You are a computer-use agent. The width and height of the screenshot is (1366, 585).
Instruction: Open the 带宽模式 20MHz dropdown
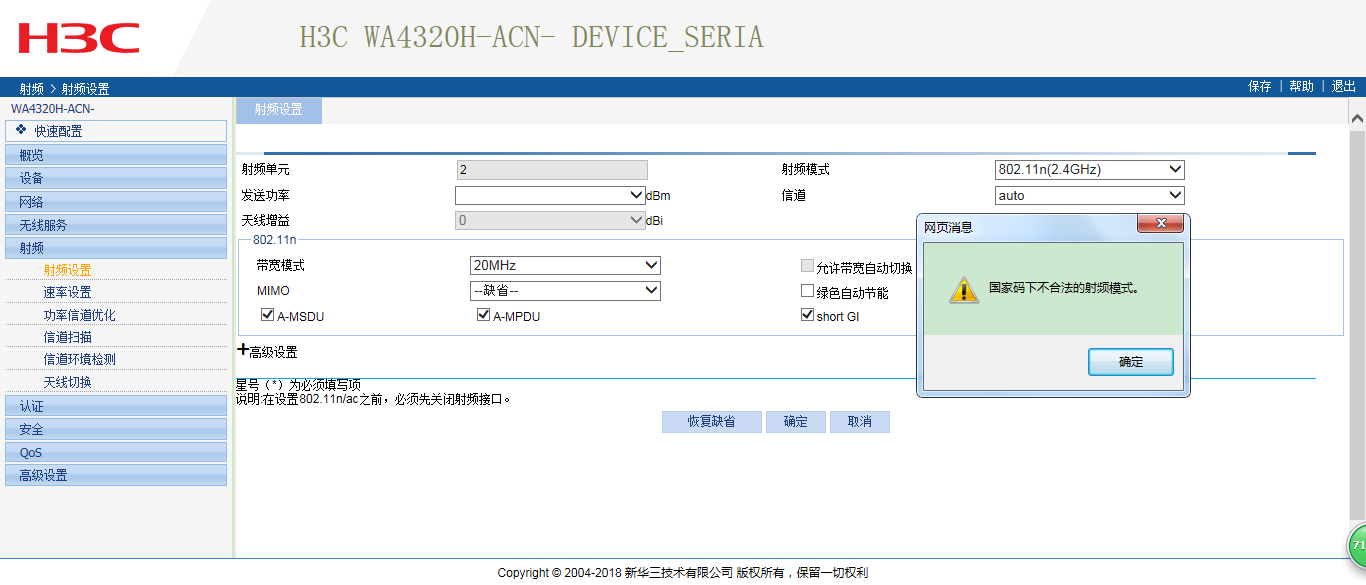tap(566, 265)
